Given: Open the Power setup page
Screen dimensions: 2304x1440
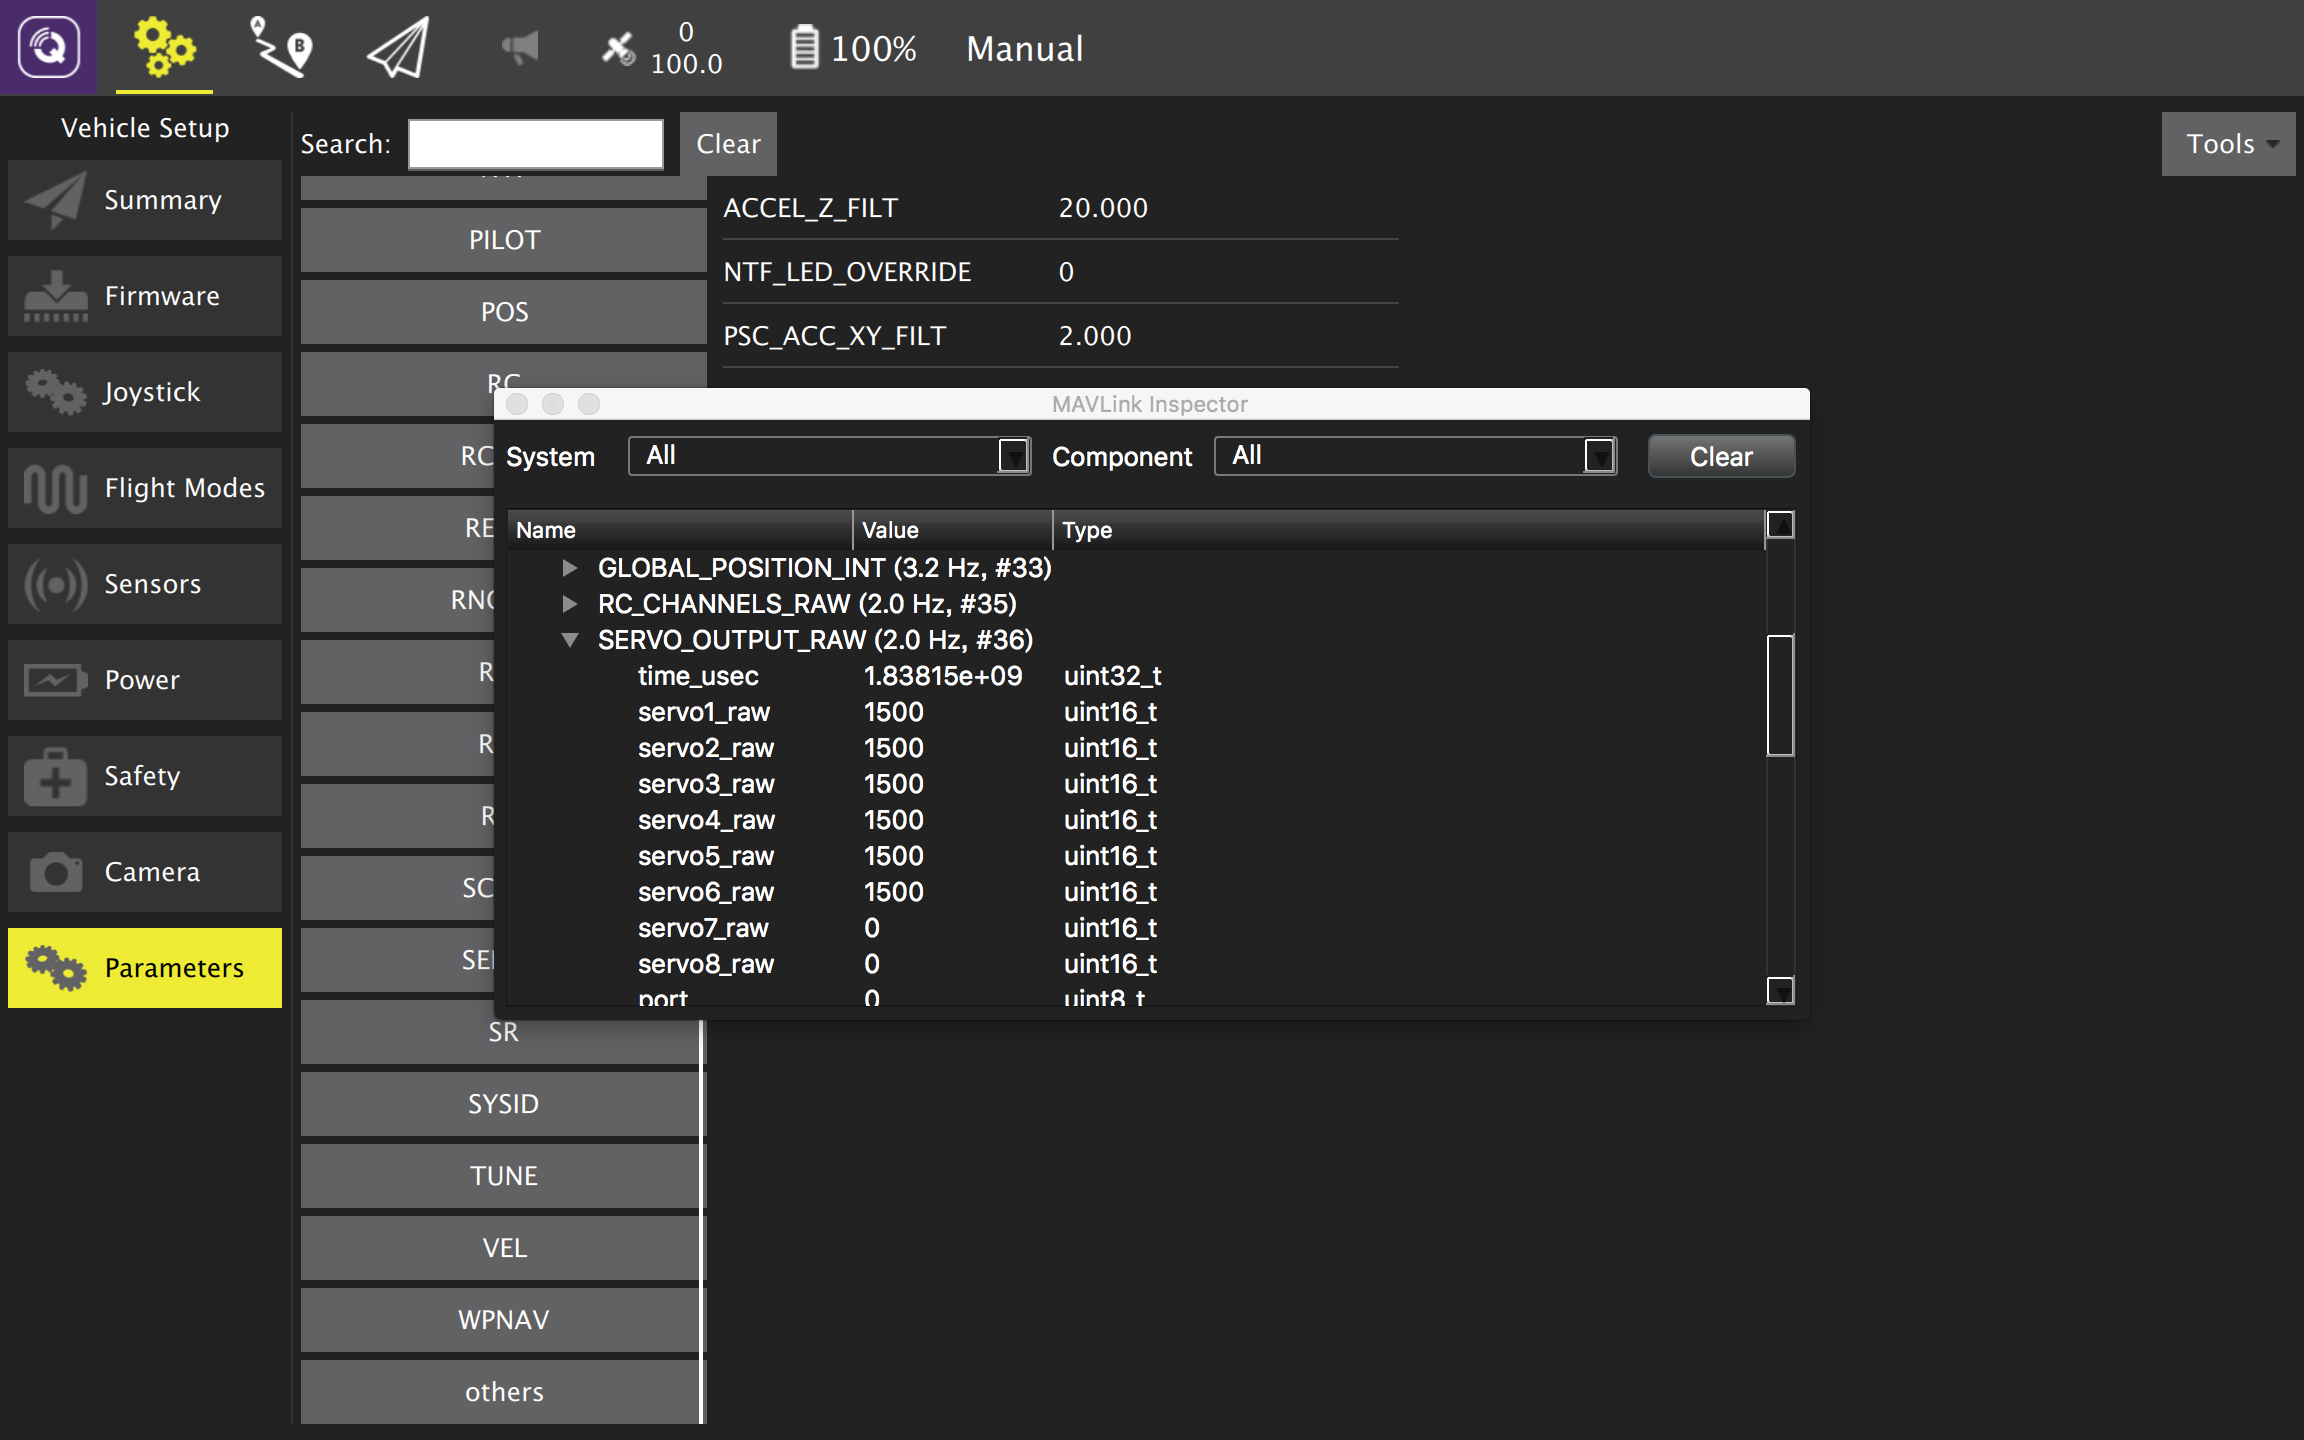Looking at the screenshot, I should (x=145, y=680).
